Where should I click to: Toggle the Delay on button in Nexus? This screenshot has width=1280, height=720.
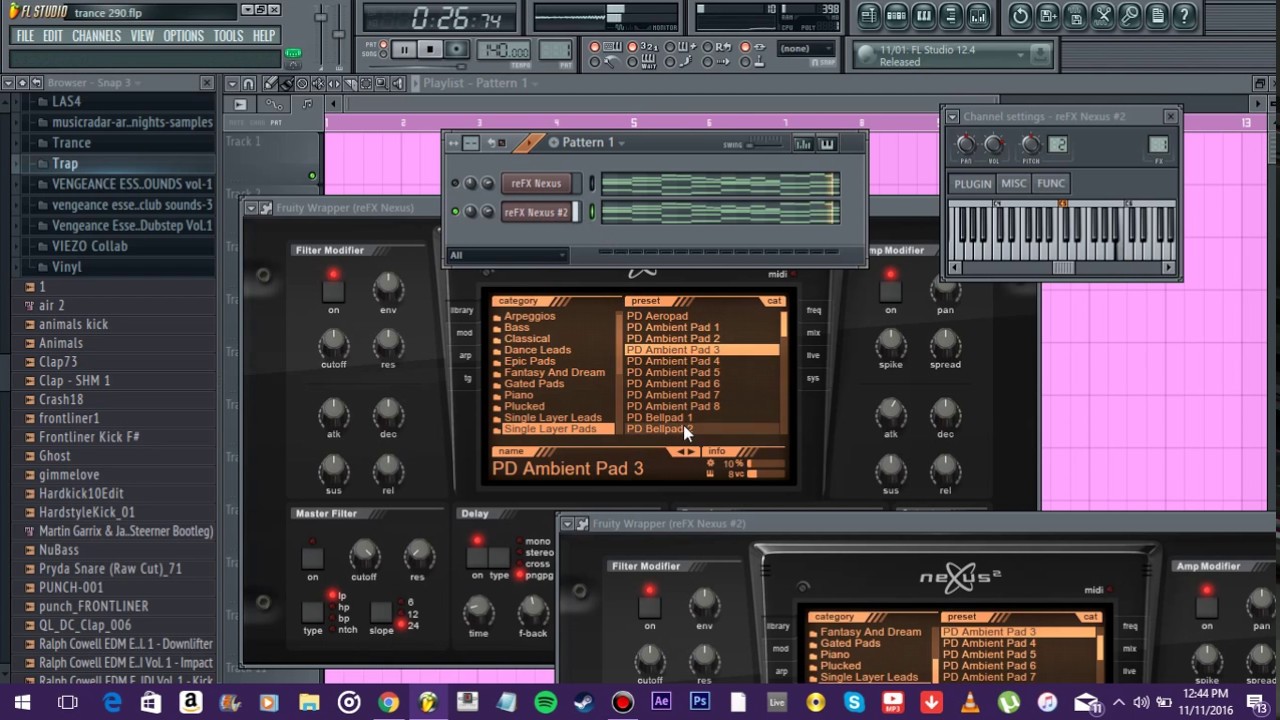click(x=477, y=556)
